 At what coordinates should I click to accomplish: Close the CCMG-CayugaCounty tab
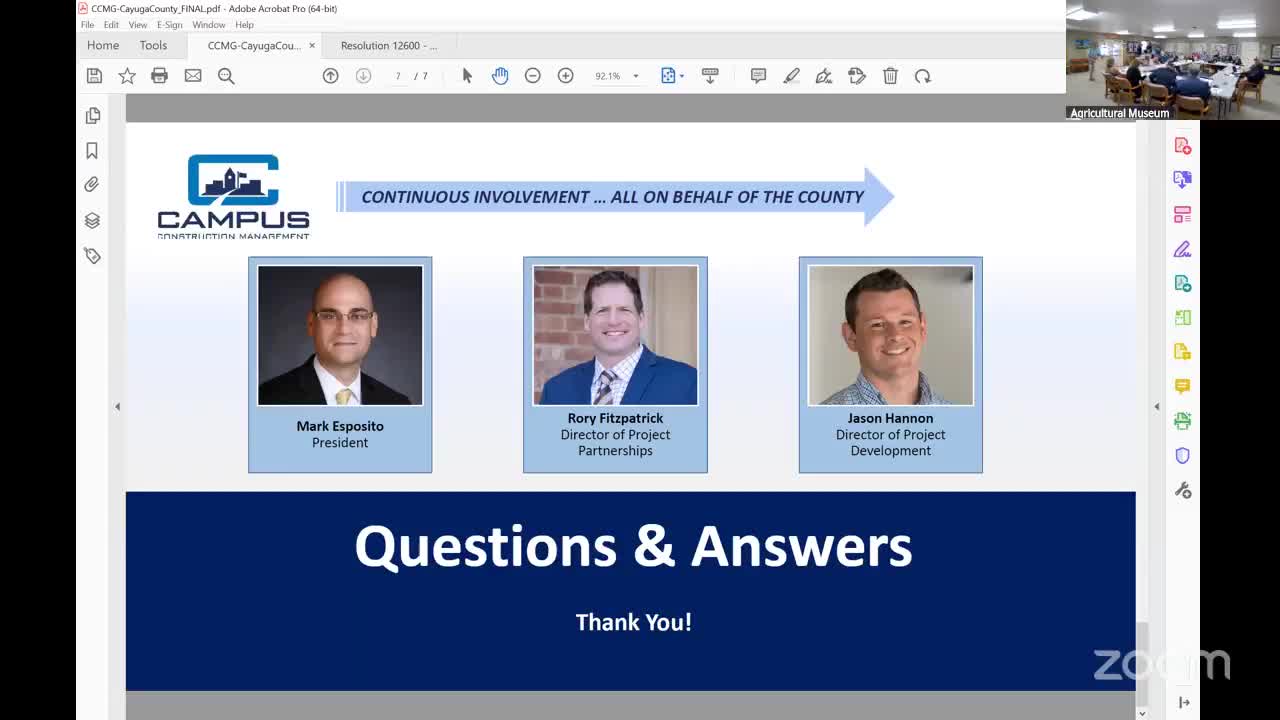[x=312, y=45]
